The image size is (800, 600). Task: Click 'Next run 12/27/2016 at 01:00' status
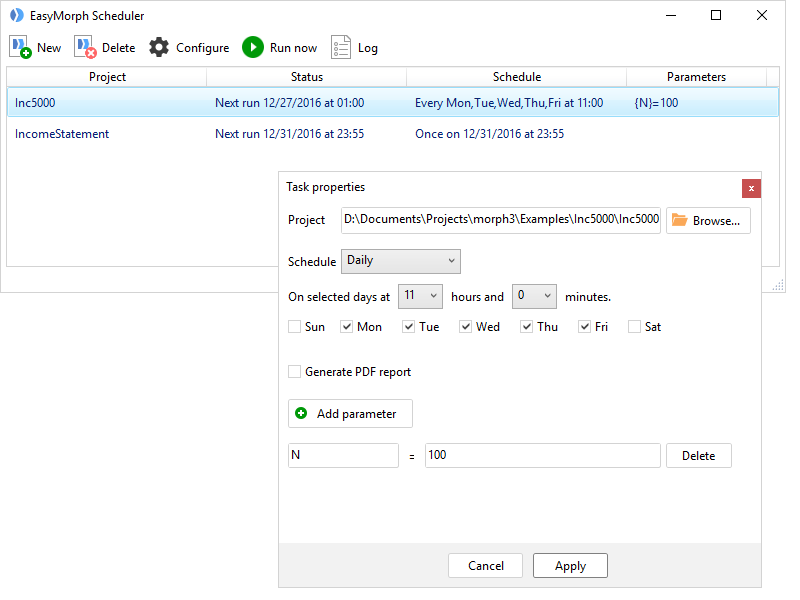click(289, 103)
